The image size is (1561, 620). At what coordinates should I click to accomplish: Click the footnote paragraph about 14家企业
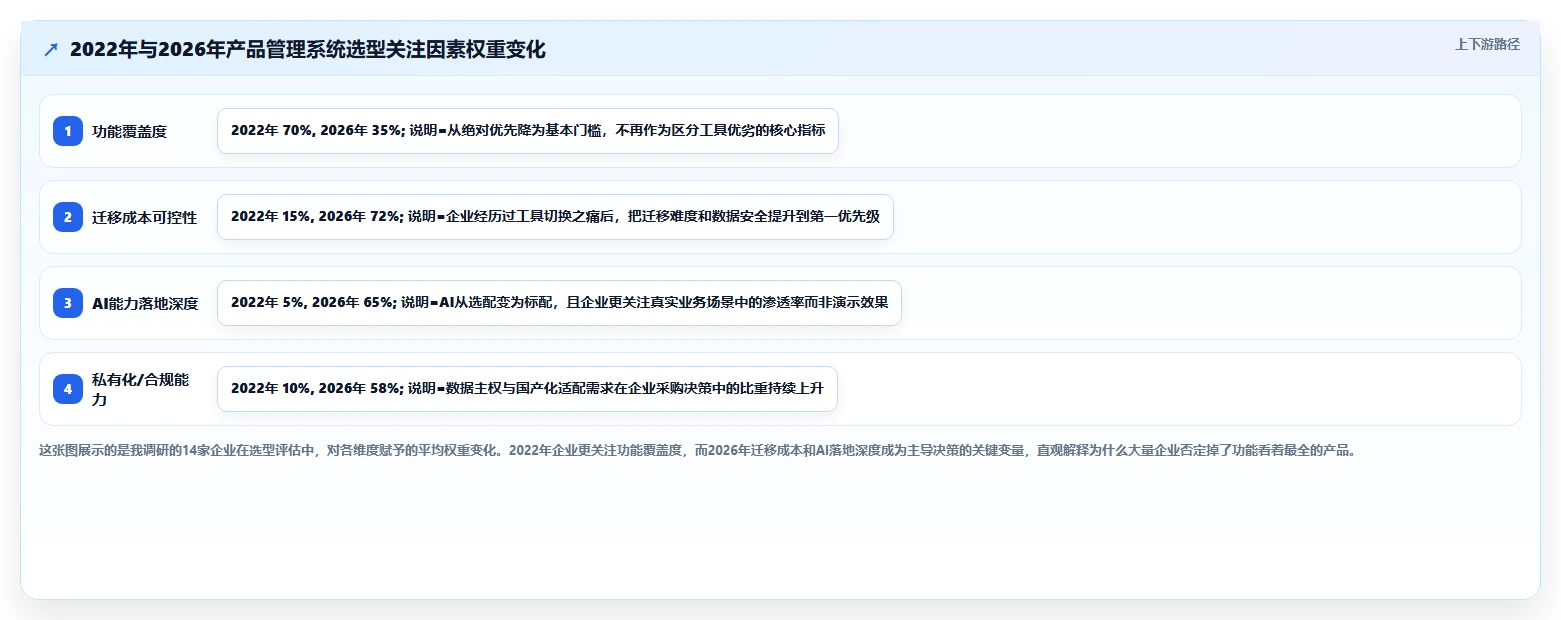(x=698, y=450)
